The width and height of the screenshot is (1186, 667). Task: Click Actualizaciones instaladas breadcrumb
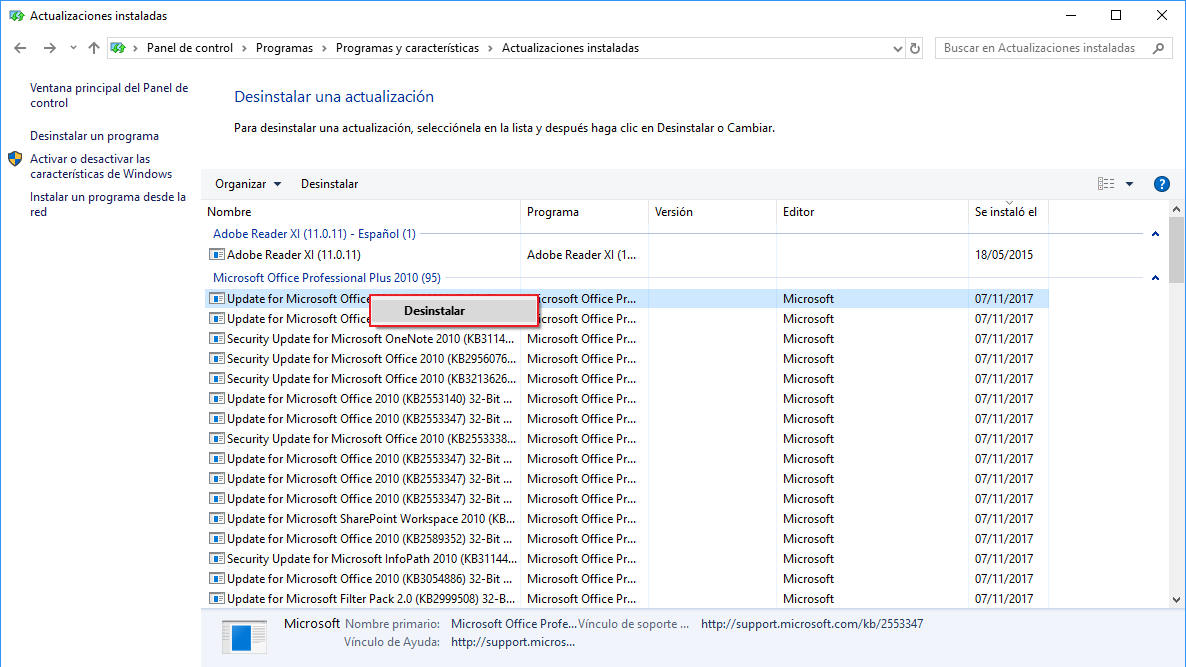click(x=570, y=48)
